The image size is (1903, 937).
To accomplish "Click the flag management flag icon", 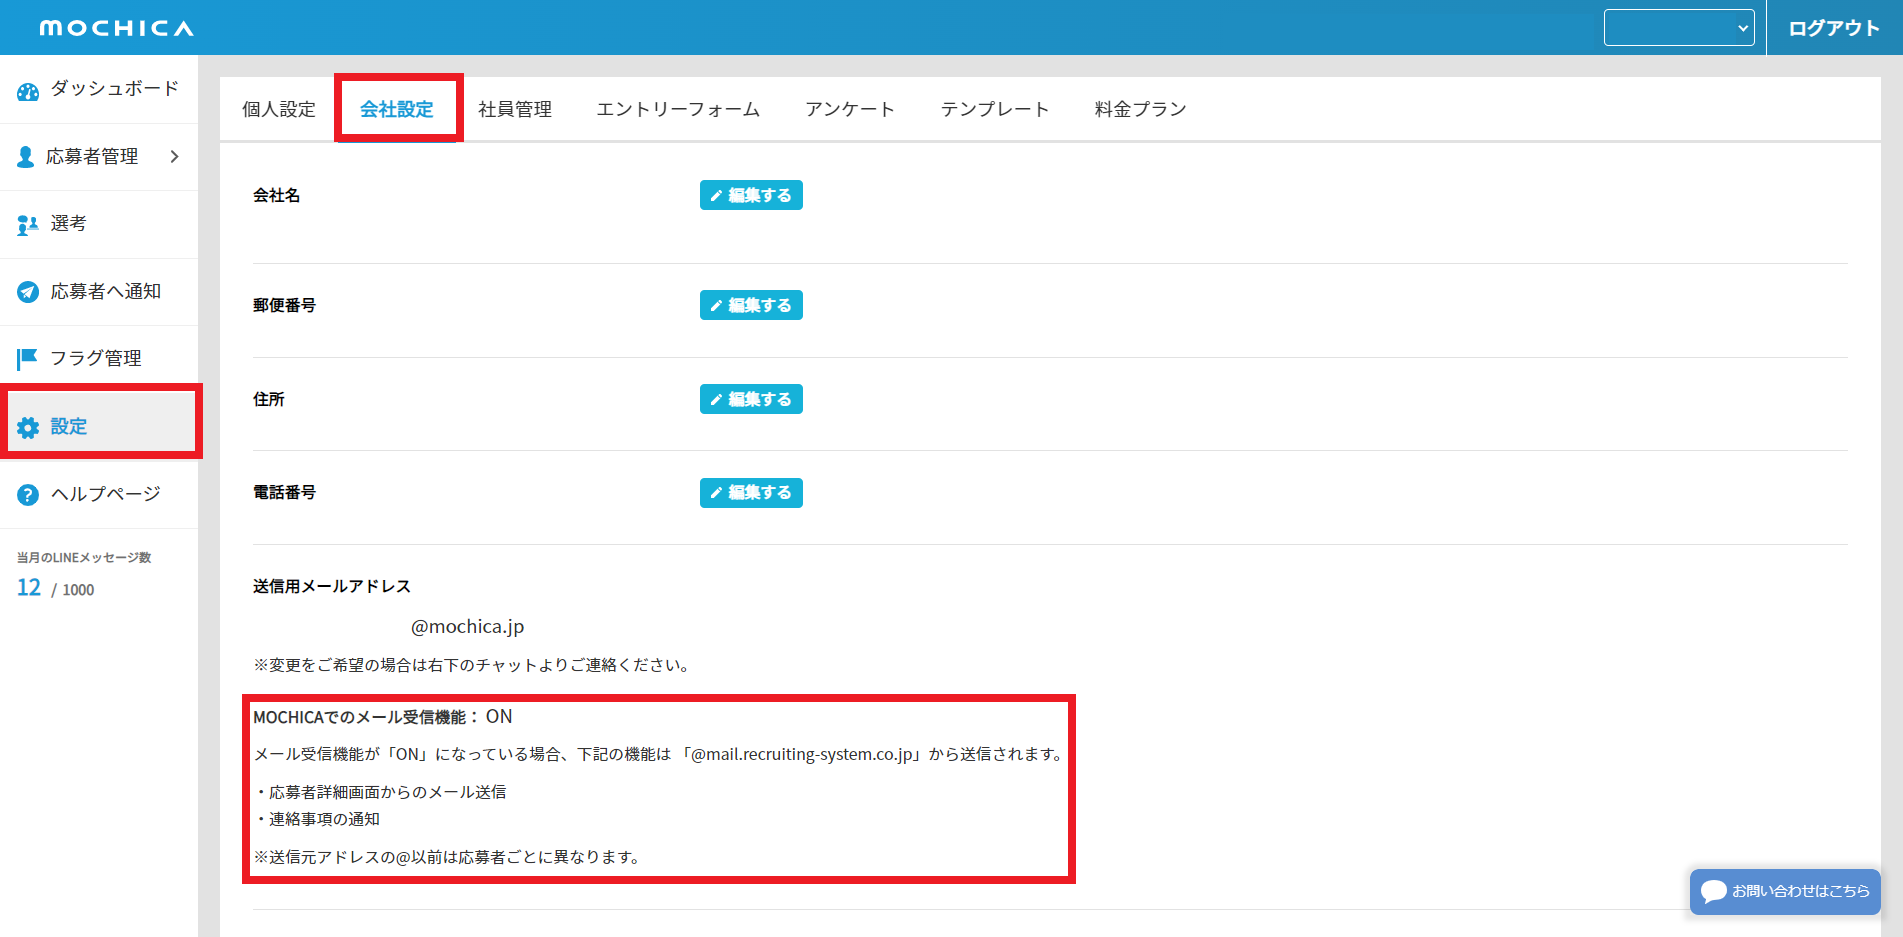I will click(x=28, y=359).
